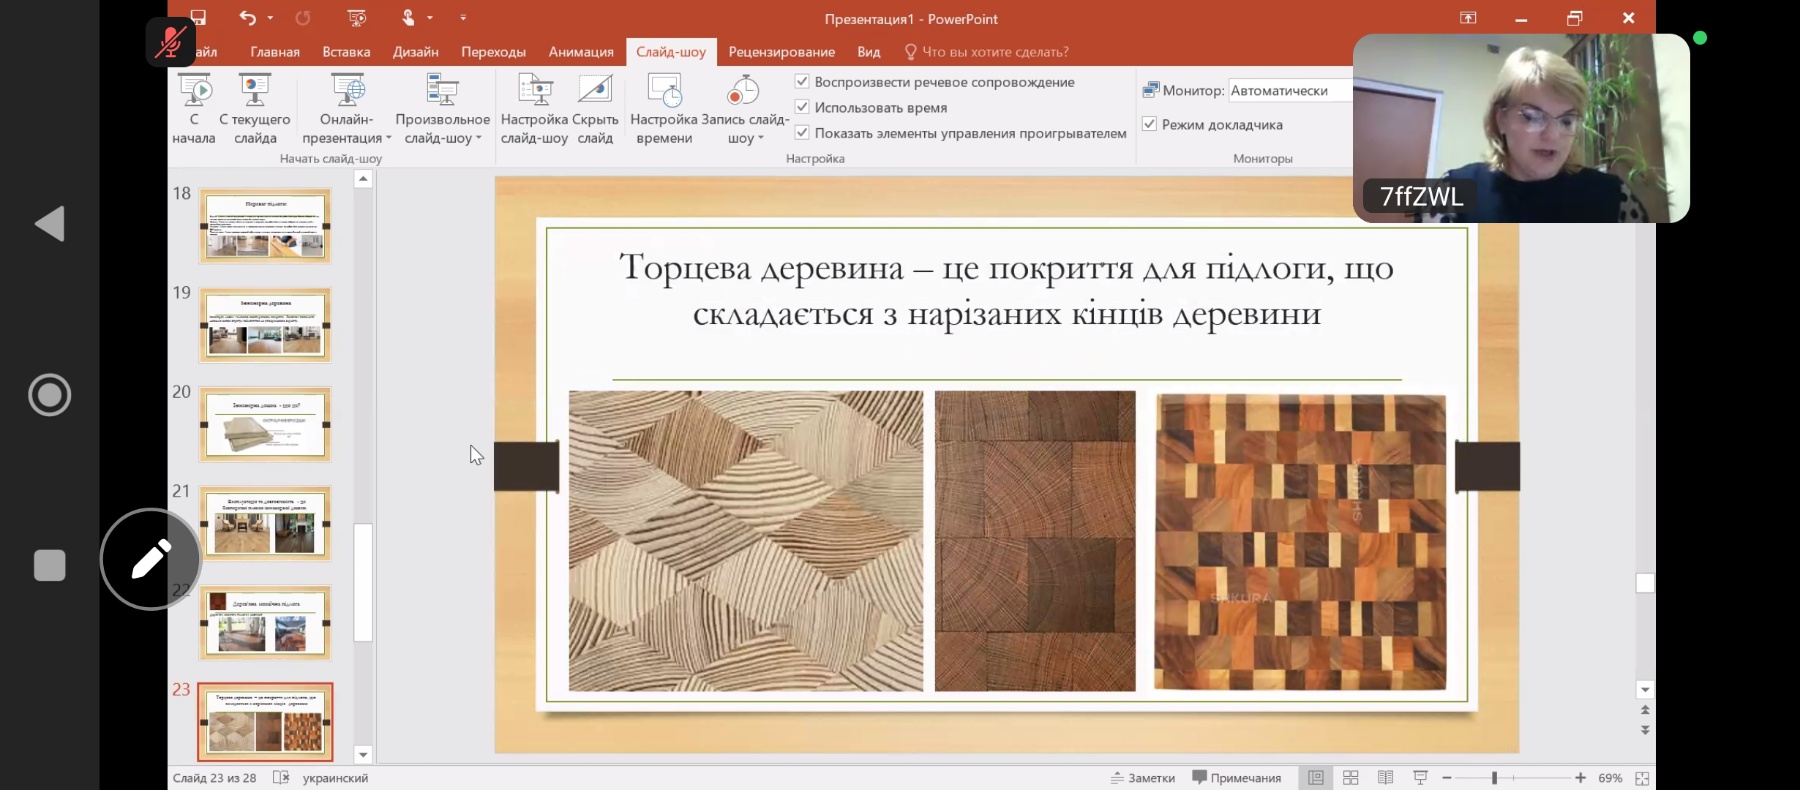Click the Примечания comments button

point(1237,778)
